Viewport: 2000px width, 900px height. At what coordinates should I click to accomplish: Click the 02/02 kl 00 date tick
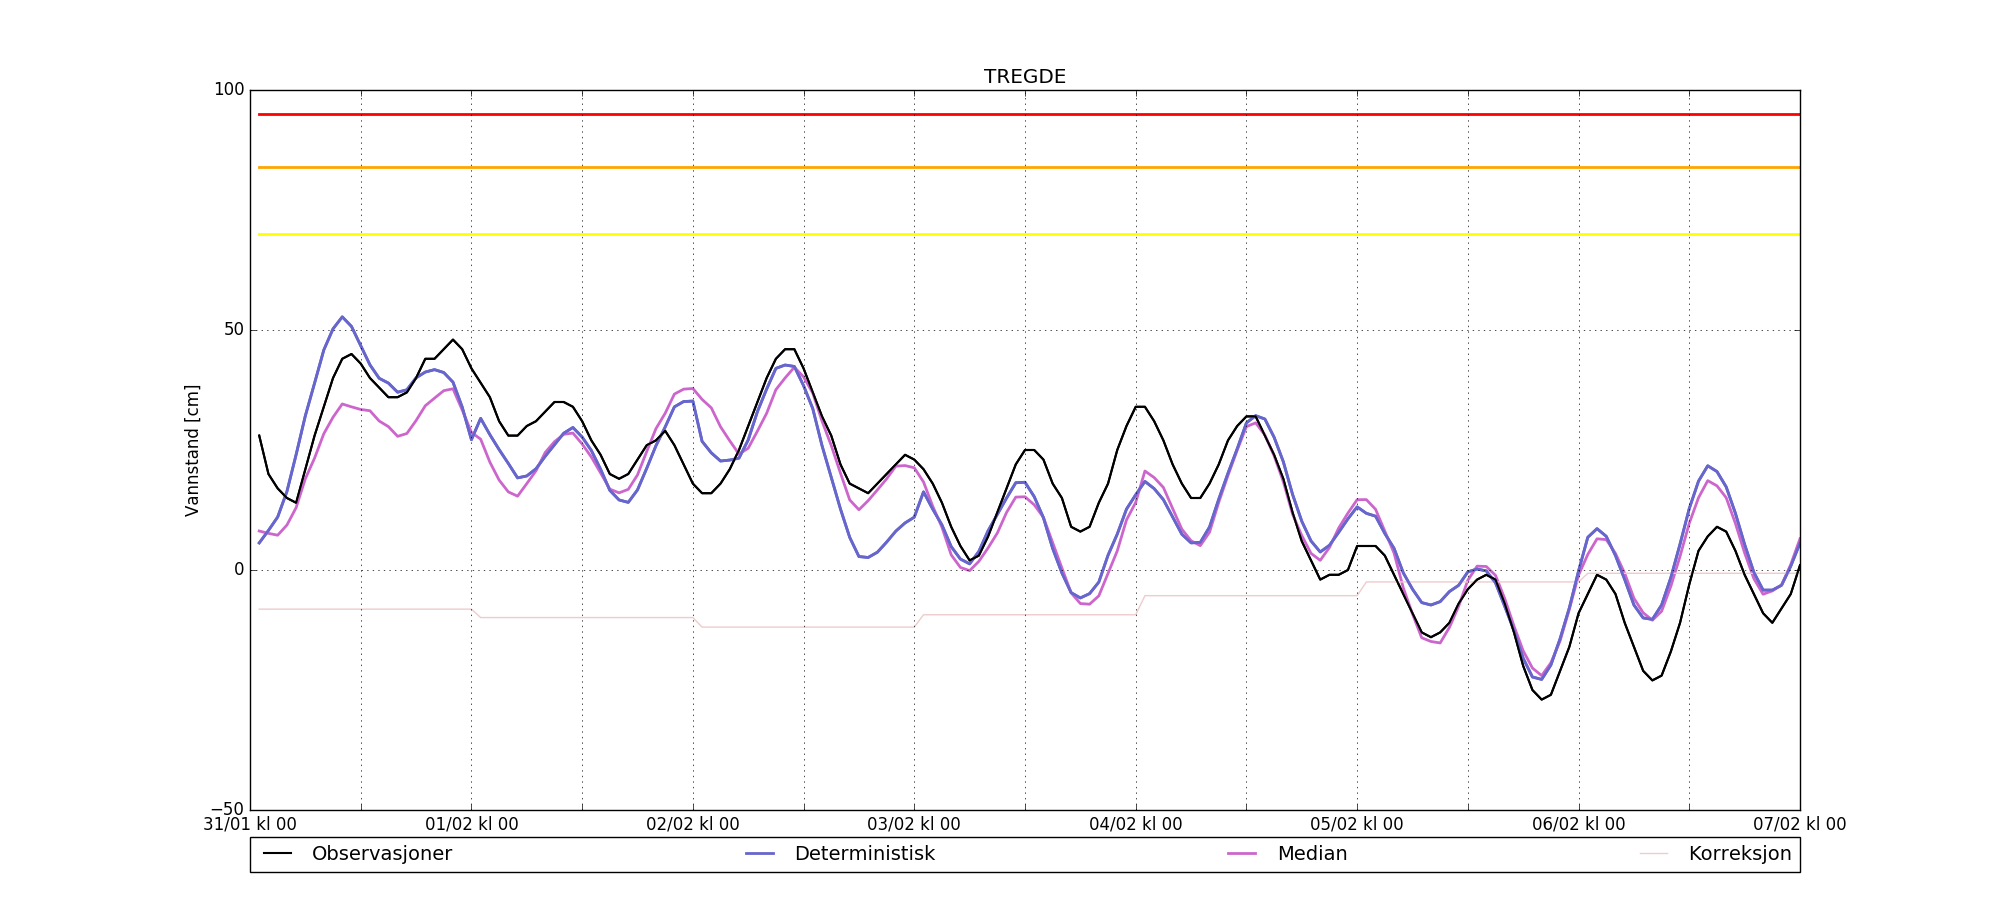point(693,825)
